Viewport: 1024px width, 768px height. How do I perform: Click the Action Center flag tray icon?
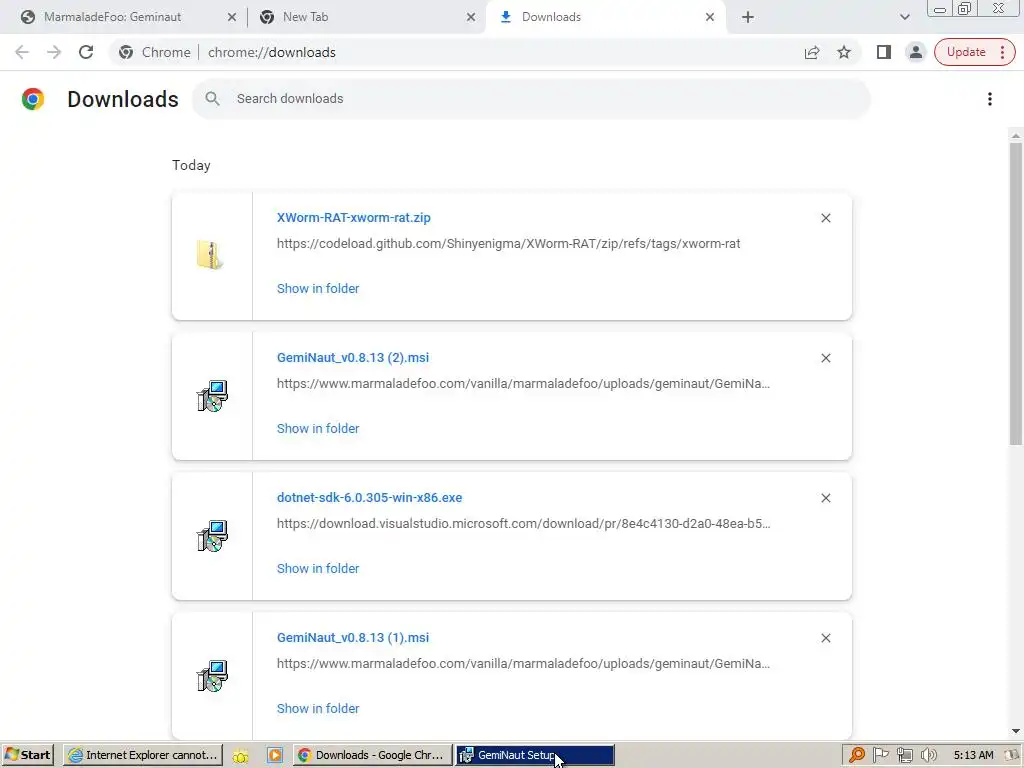point(880,755)
